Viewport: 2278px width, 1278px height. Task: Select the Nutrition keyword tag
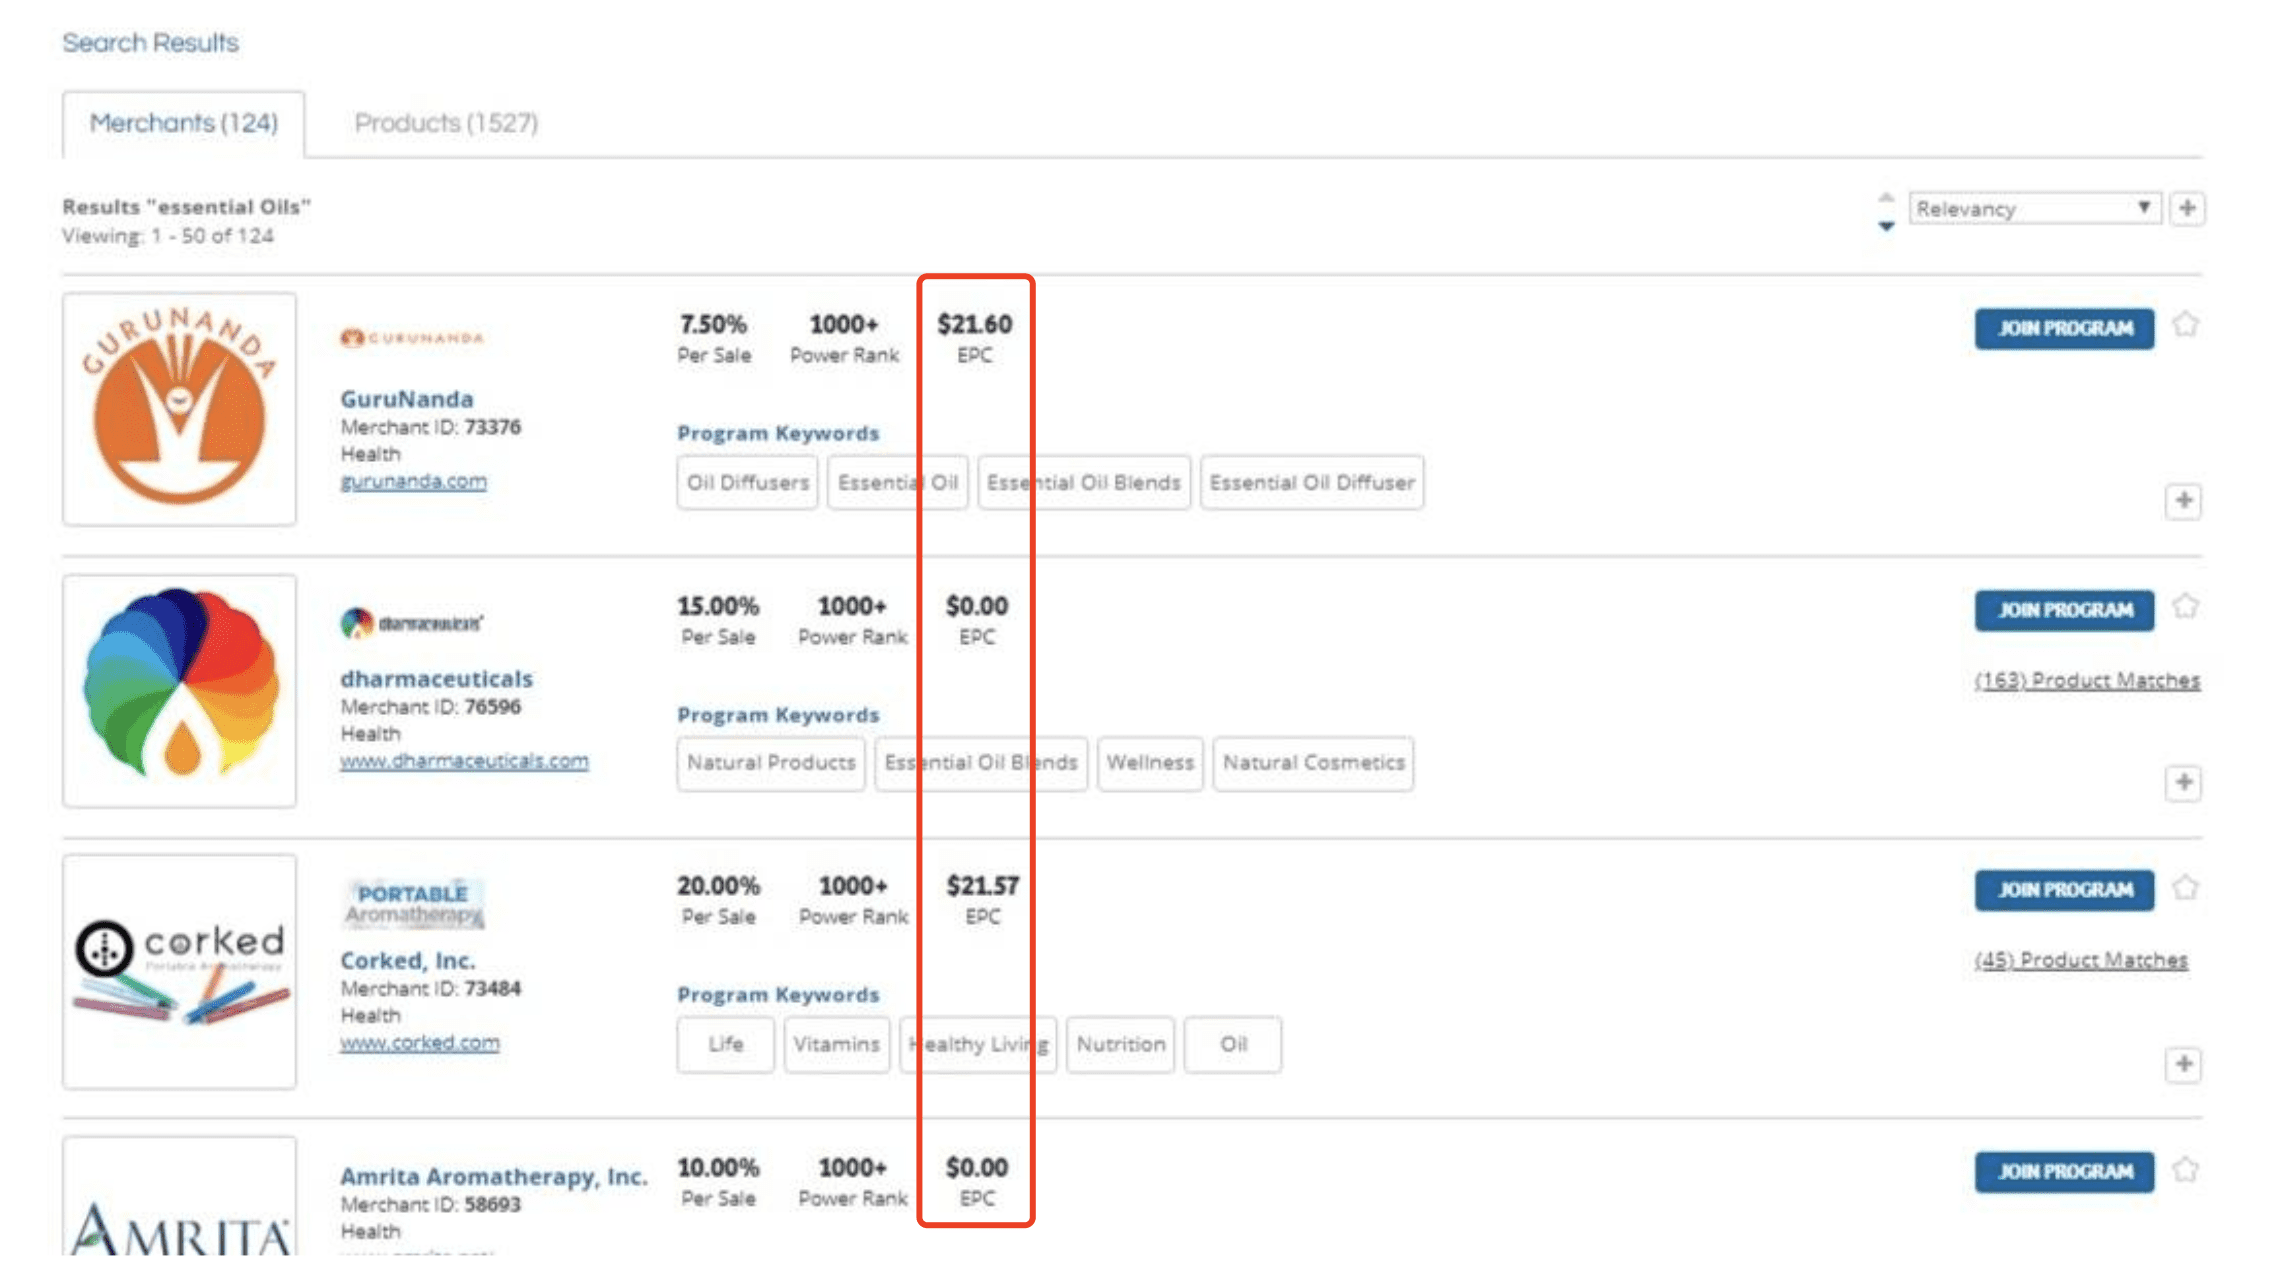coord(1120,1045)
